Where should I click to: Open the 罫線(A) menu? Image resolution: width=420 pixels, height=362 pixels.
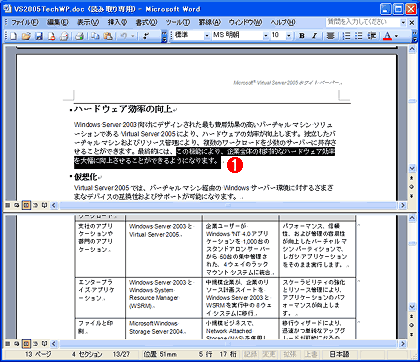[210, 22]
